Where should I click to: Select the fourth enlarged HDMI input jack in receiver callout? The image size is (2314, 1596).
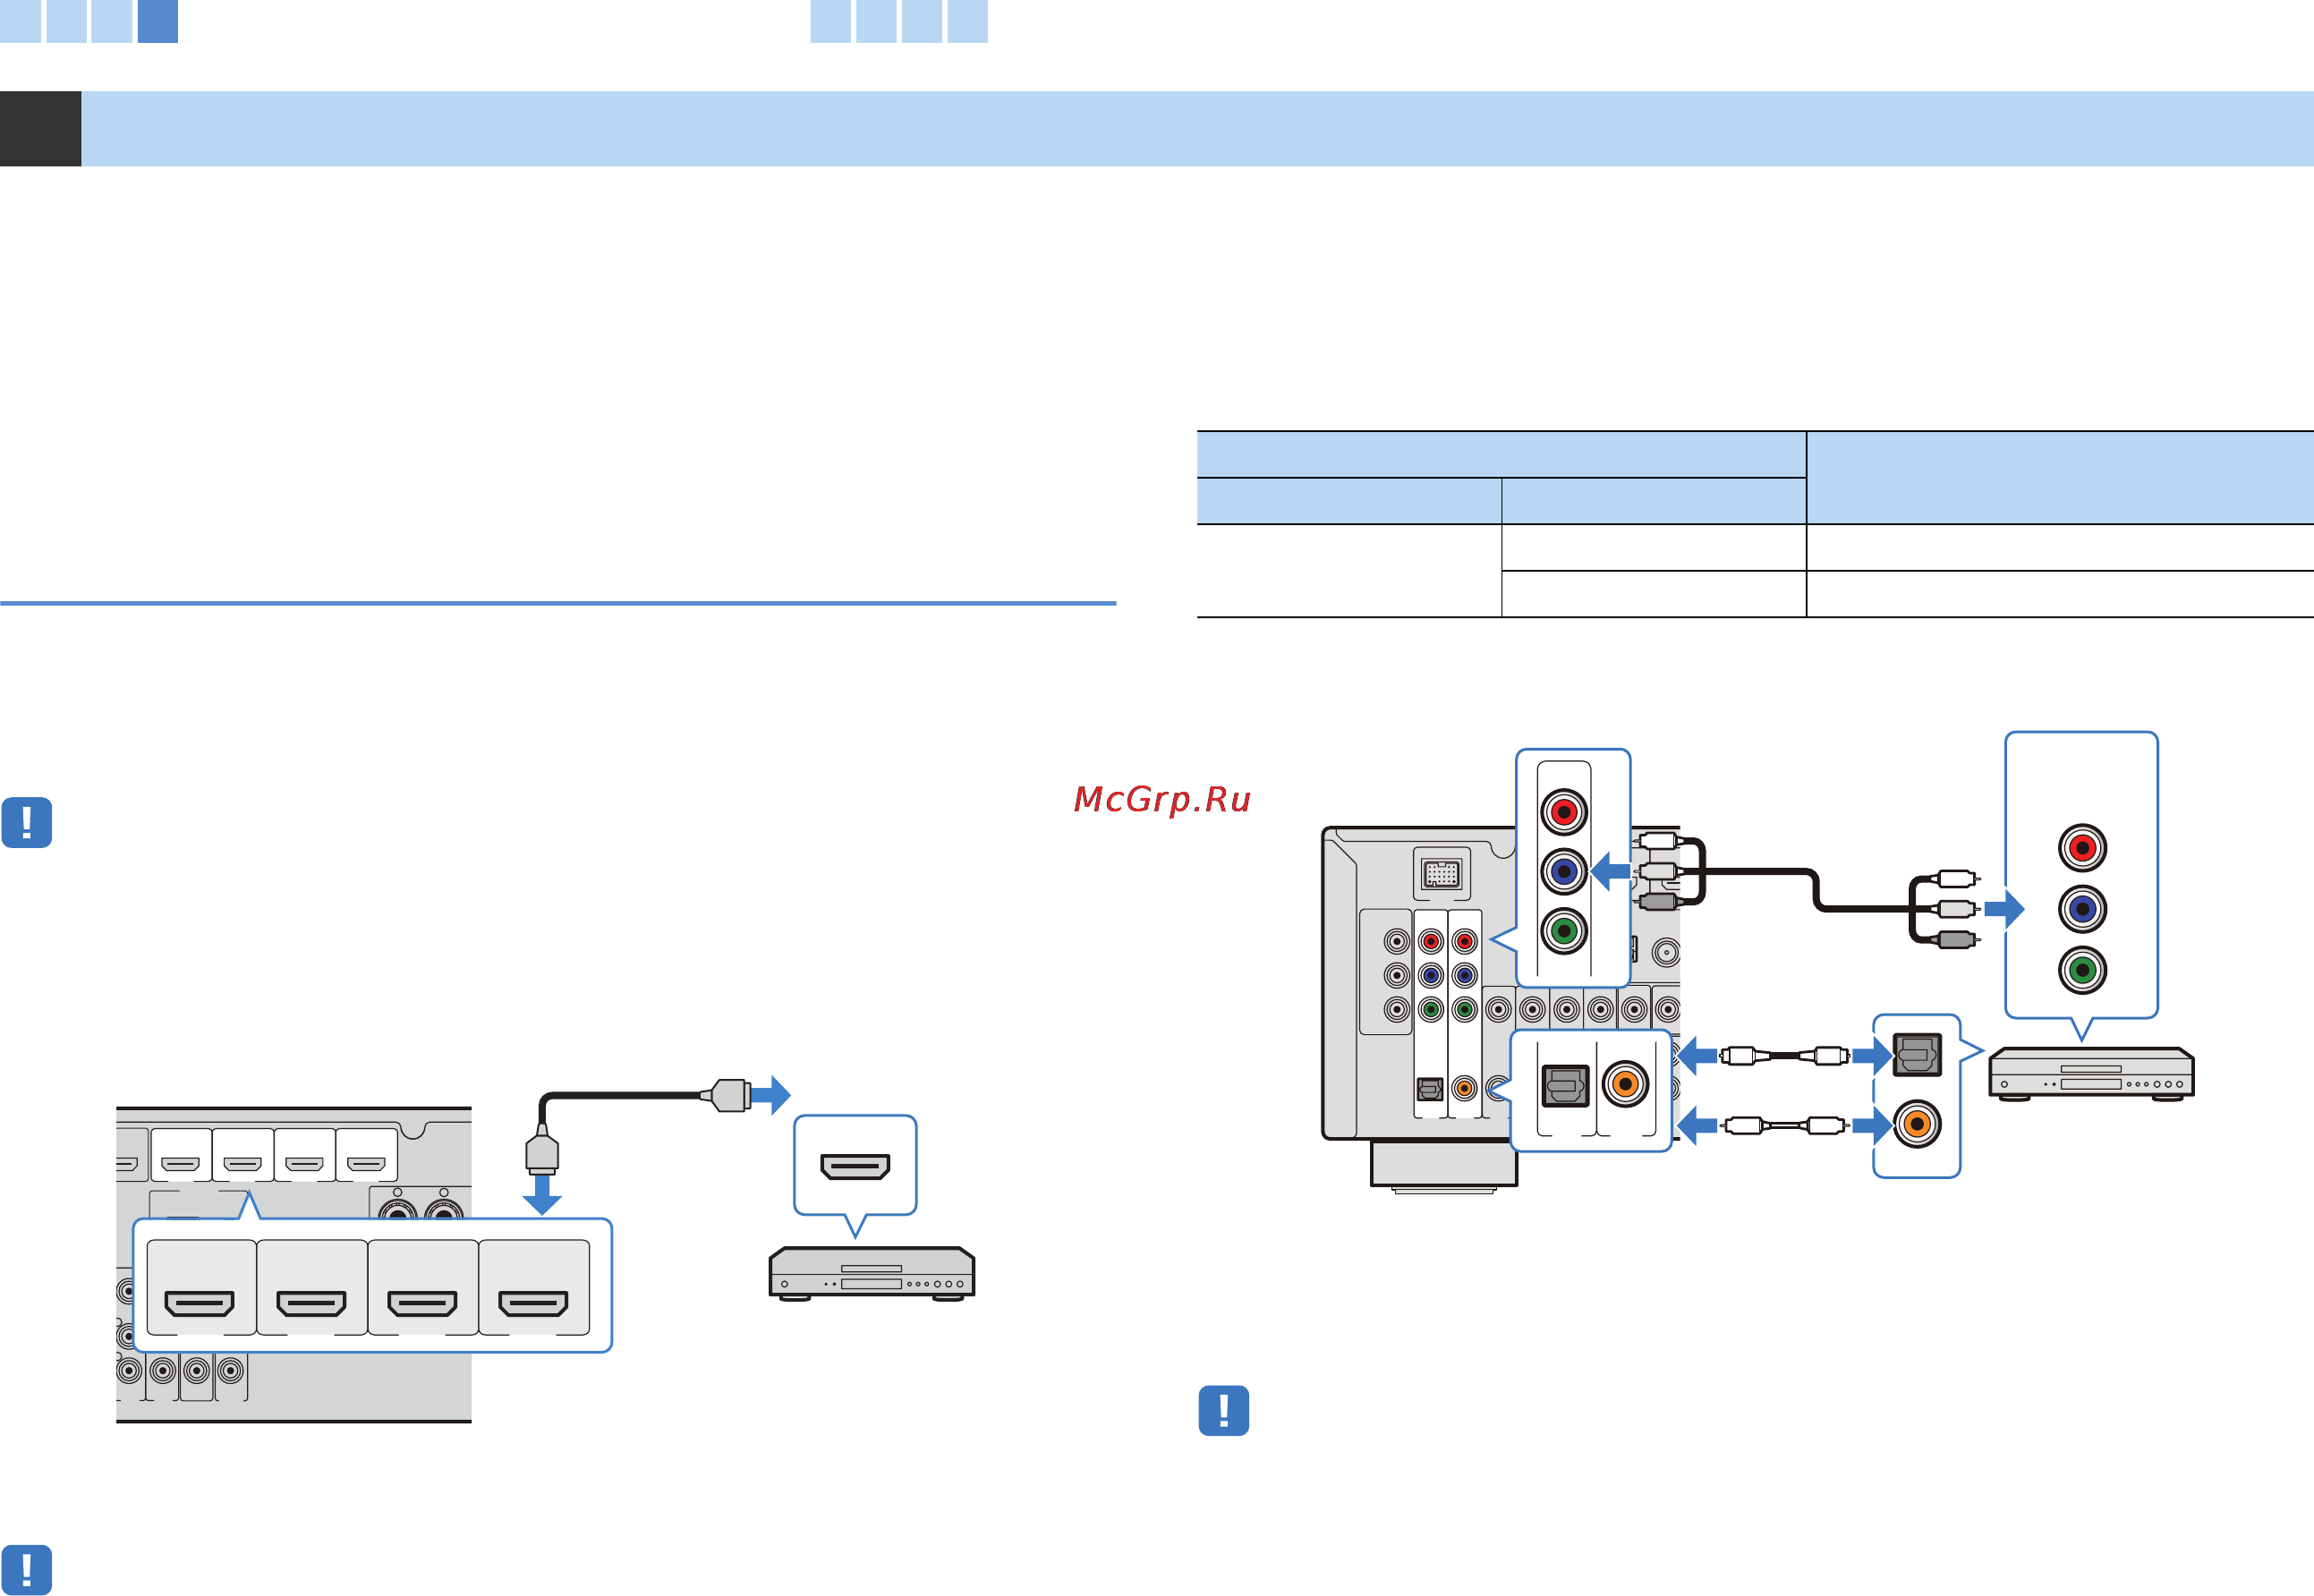click(533, 1303)
